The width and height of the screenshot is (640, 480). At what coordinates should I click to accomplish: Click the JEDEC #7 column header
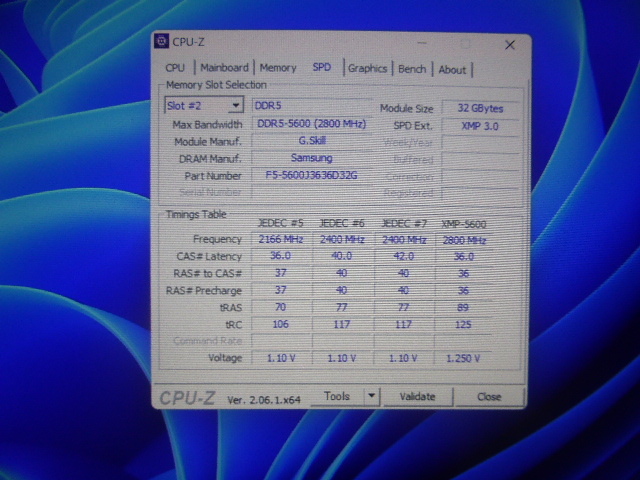[x=404, y=224]
